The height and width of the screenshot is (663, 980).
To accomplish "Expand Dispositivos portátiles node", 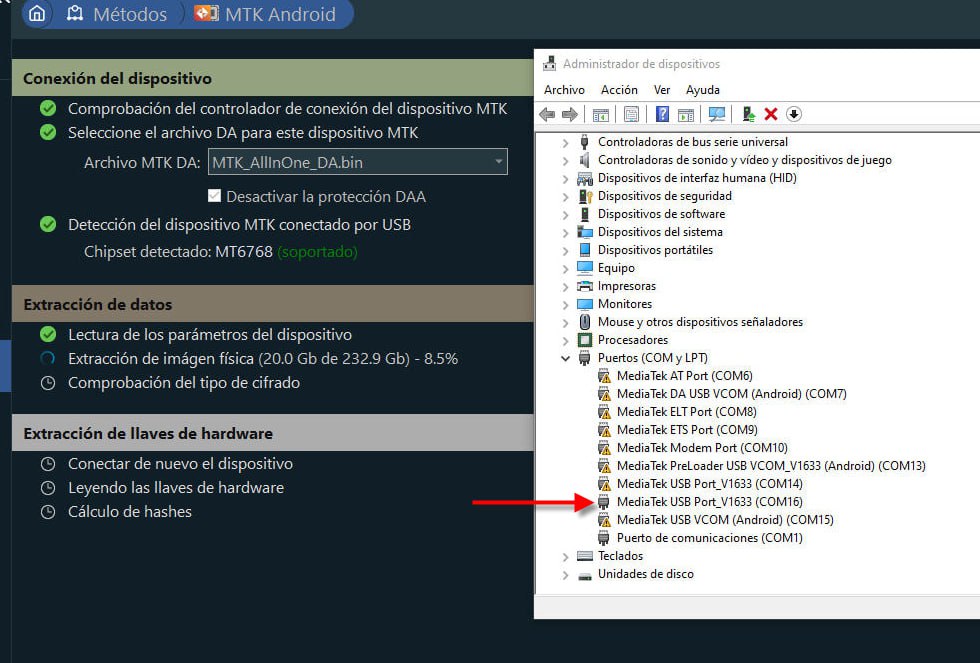I will [x=566, y=251].
